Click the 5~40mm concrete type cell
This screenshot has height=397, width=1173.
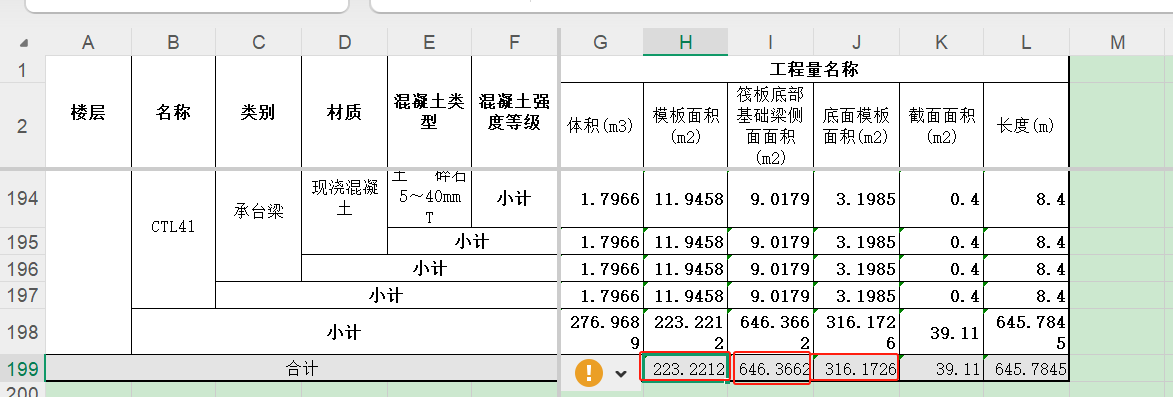pyautogui.click(x=429, y=199)
